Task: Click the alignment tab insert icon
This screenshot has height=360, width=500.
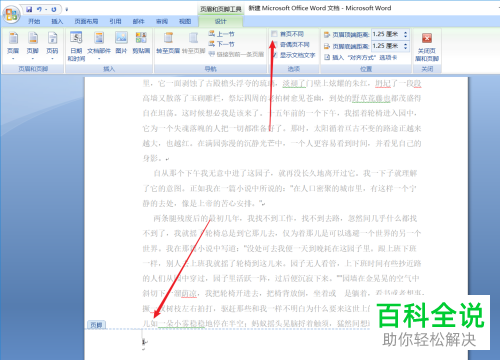Action: 327,58
